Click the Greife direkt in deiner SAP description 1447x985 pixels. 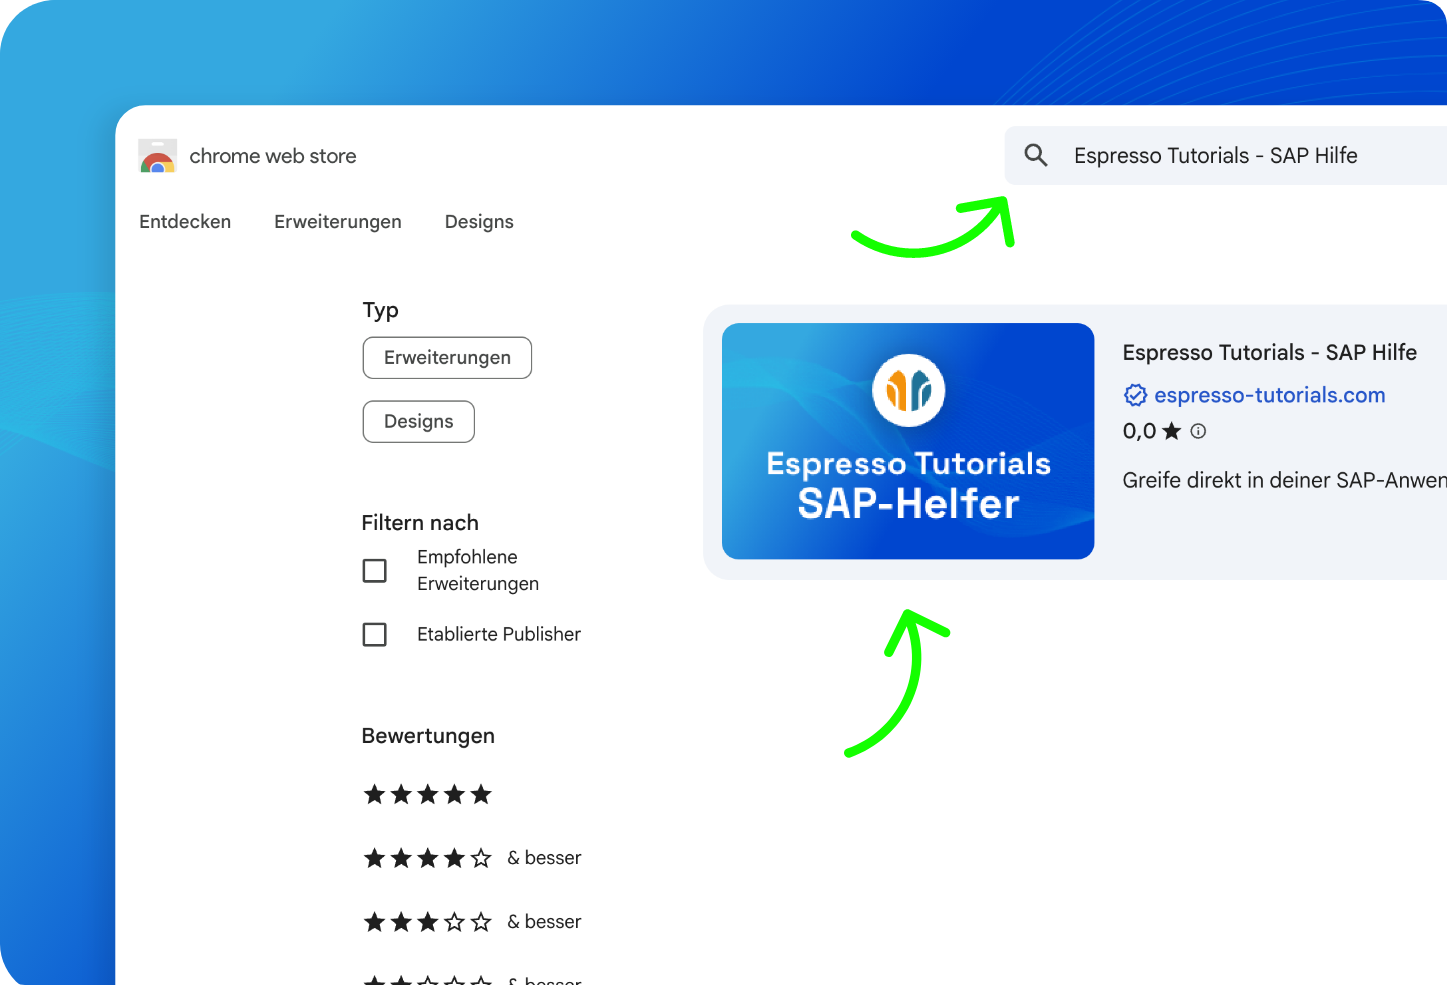[x=1284, y=480]
